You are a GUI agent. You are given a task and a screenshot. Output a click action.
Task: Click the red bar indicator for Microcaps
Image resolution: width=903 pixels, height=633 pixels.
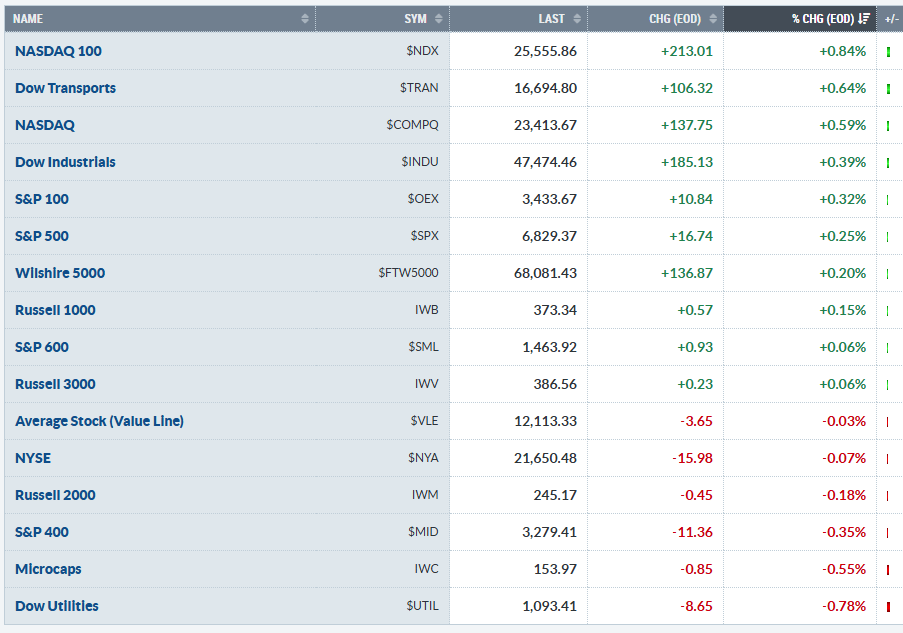[x=888, y=569]
